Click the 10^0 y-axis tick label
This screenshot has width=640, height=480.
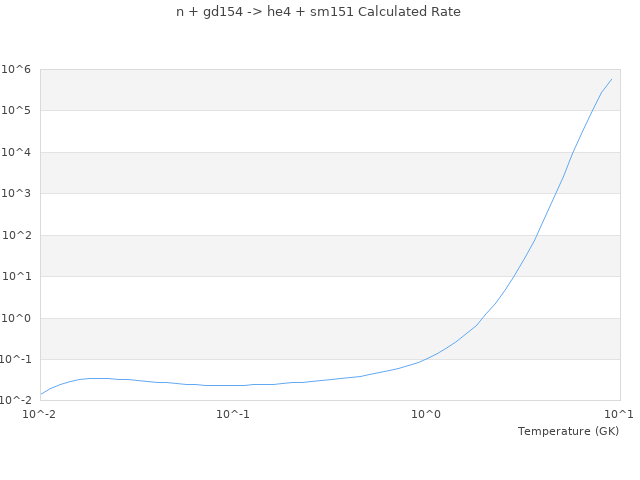coord(16,318)
